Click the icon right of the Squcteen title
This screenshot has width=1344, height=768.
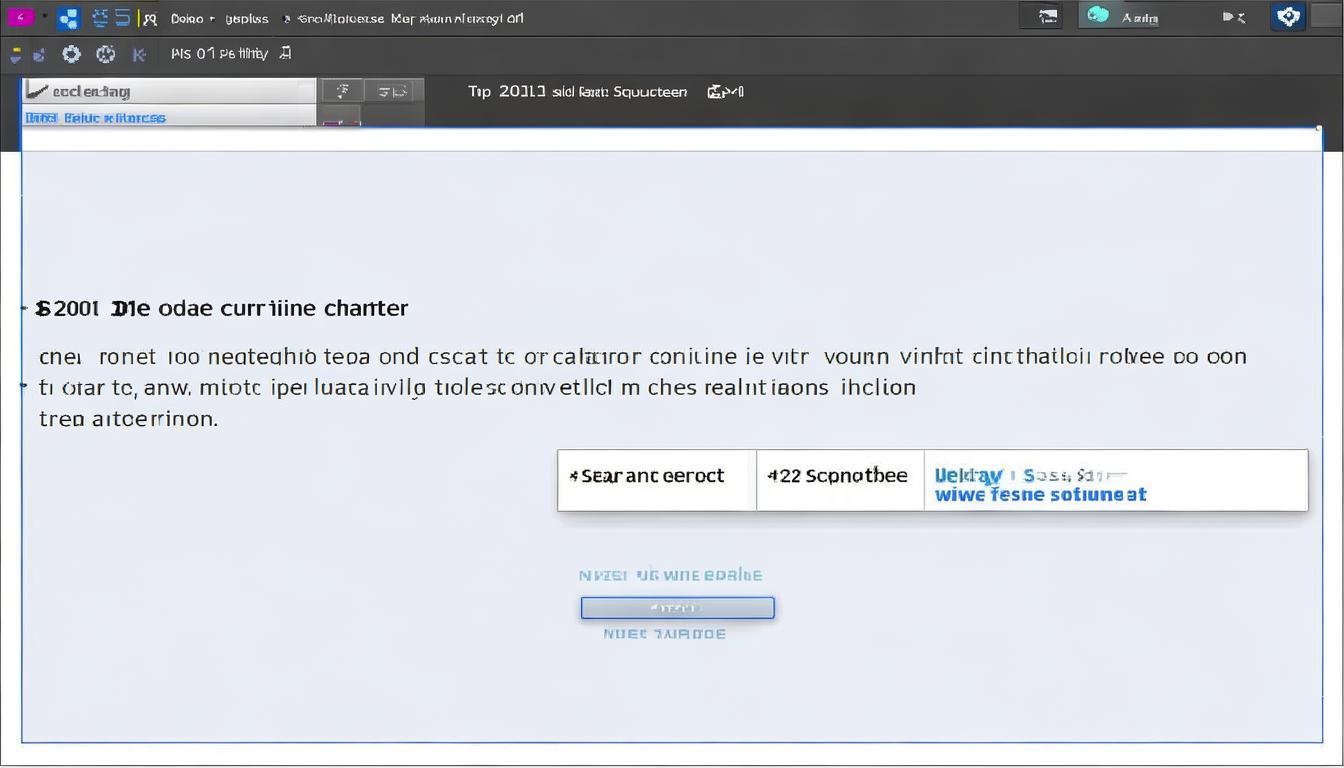point(725,92)
